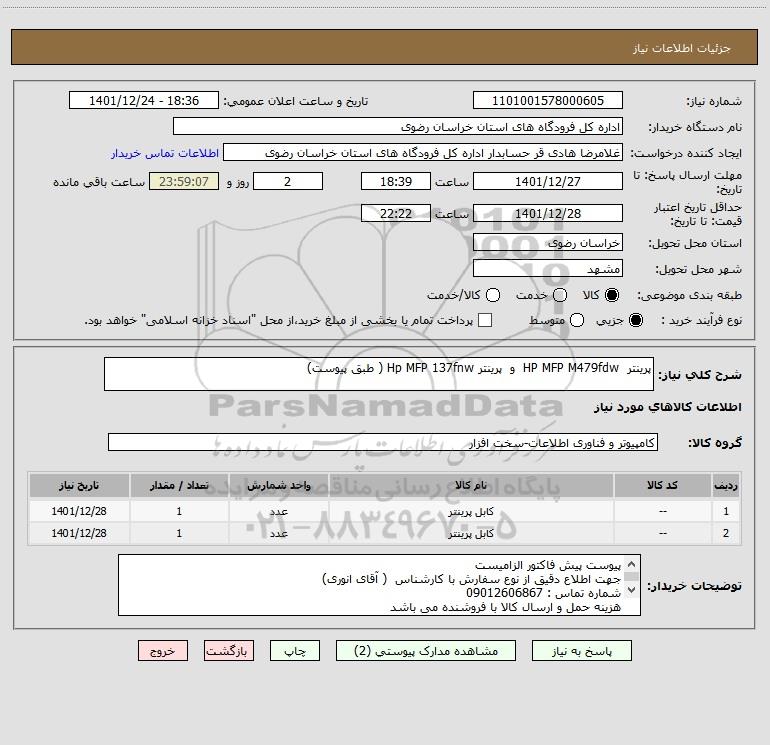Click the validity time field 22:22
The width and height of the screenshot is (770, 745).
click(x=396, y=214)
